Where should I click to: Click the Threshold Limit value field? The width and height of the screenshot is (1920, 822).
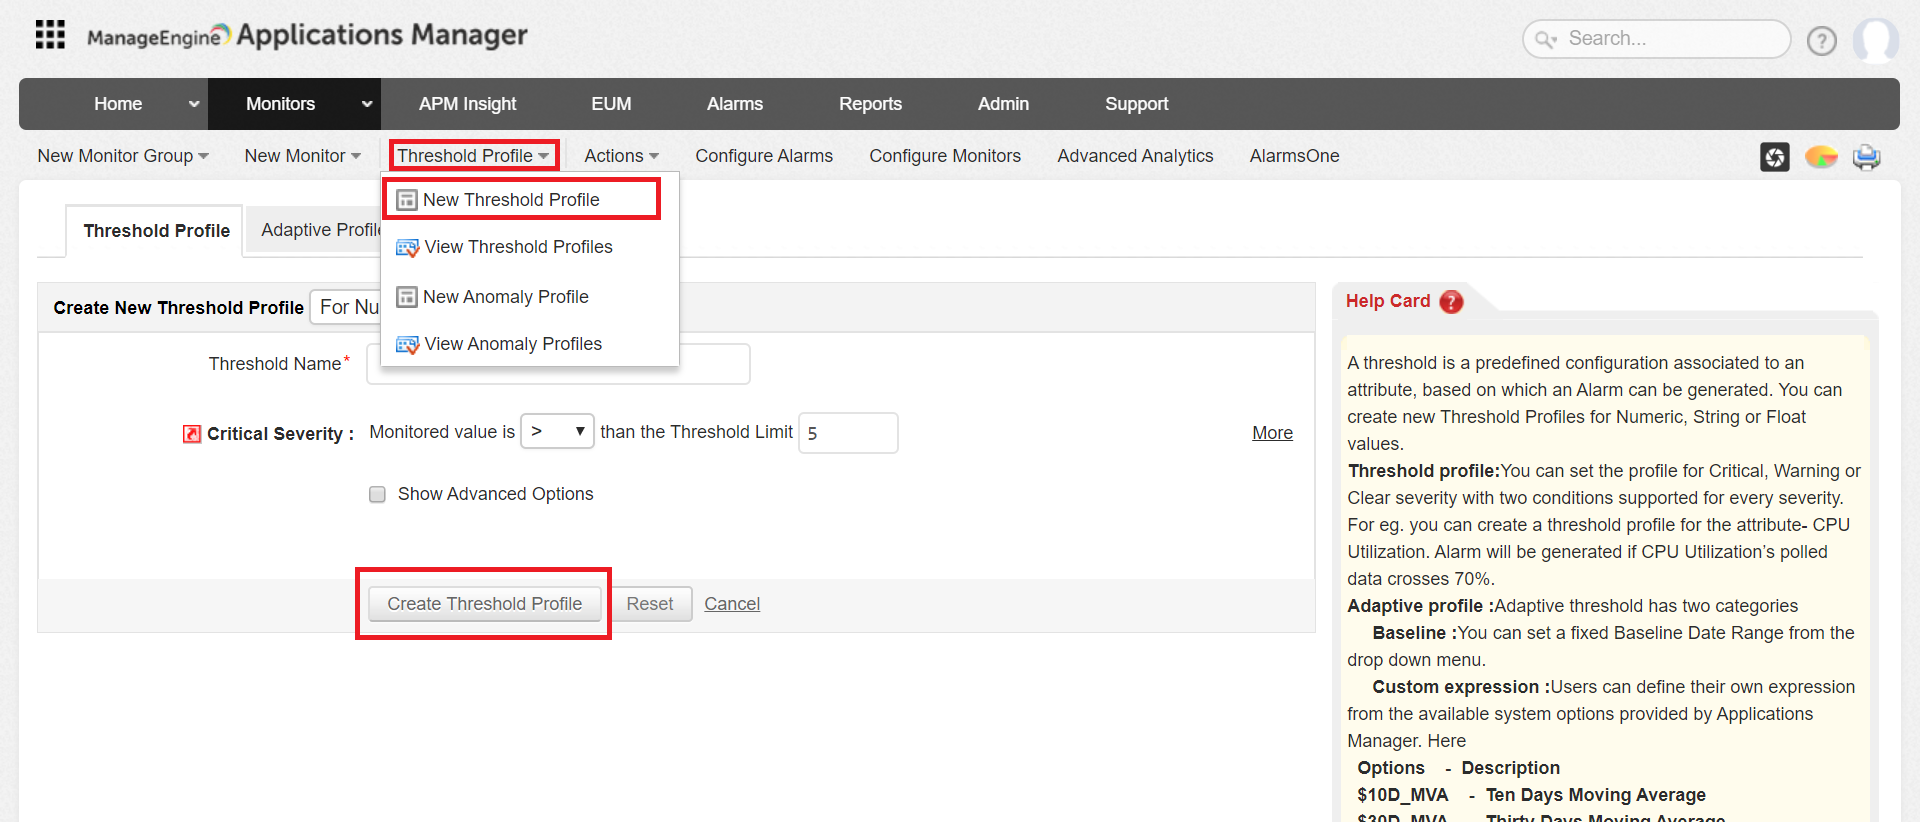(848, 433)
